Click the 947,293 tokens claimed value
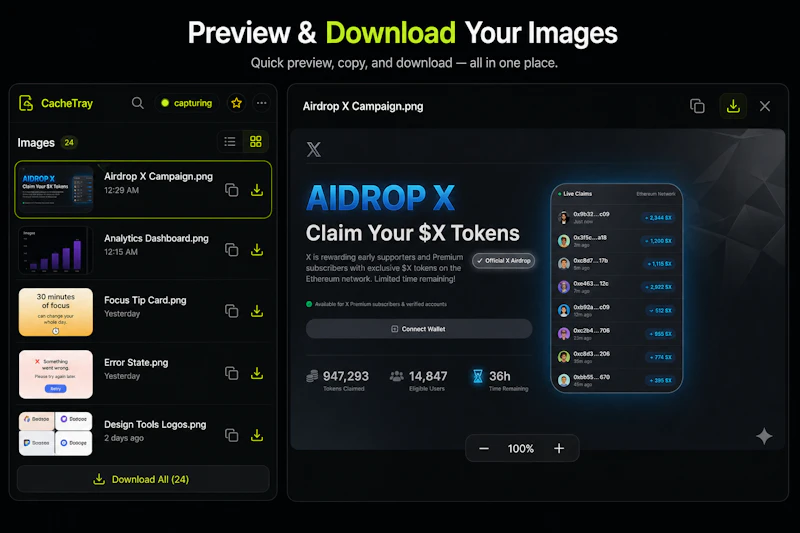 346,376
